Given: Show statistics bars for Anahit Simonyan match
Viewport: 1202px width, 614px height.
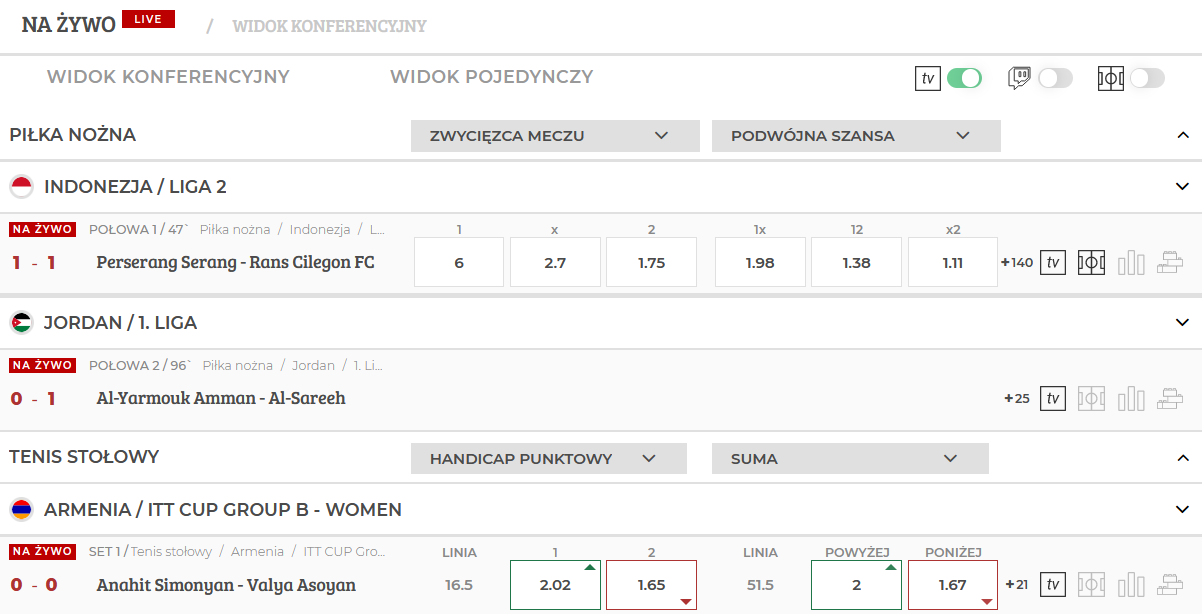Looking at the screenshot, I should point(1131,585).
